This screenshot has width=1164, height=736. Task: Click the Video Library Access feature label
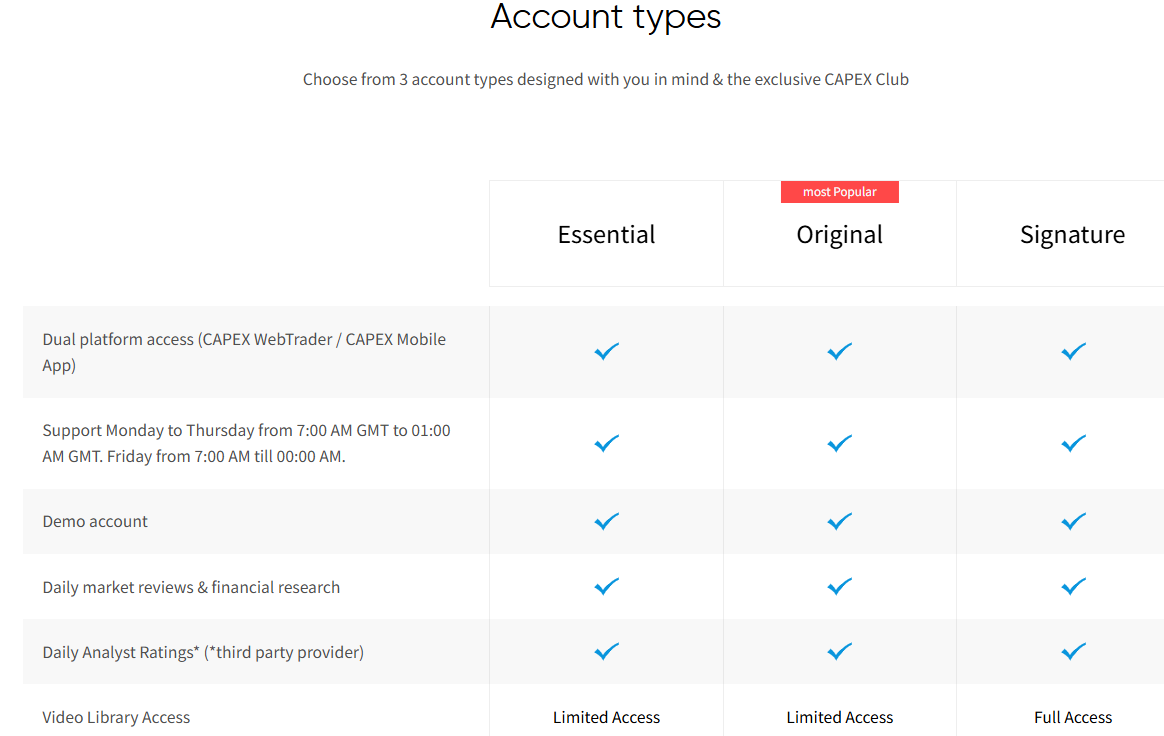coord(117,717)
